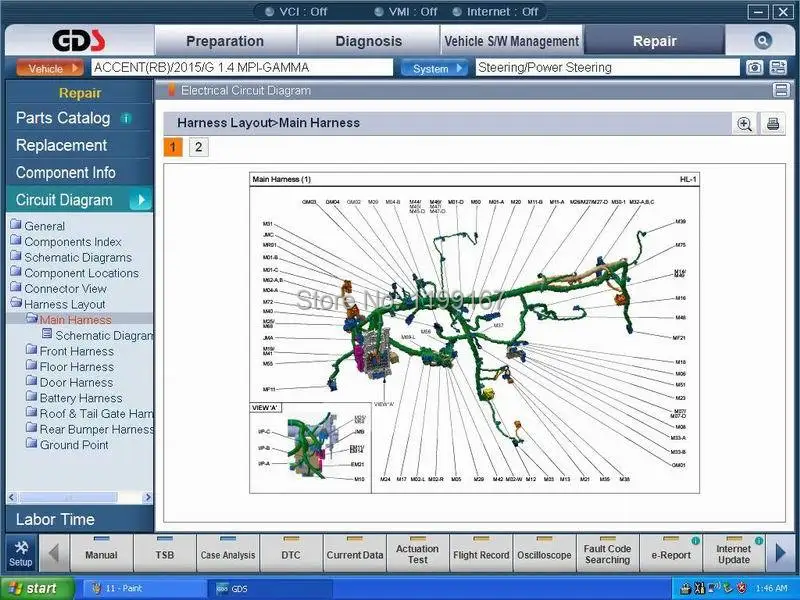Open the Front Harness folder
This screenshot has height=600, width=800.
pos(70,351)
